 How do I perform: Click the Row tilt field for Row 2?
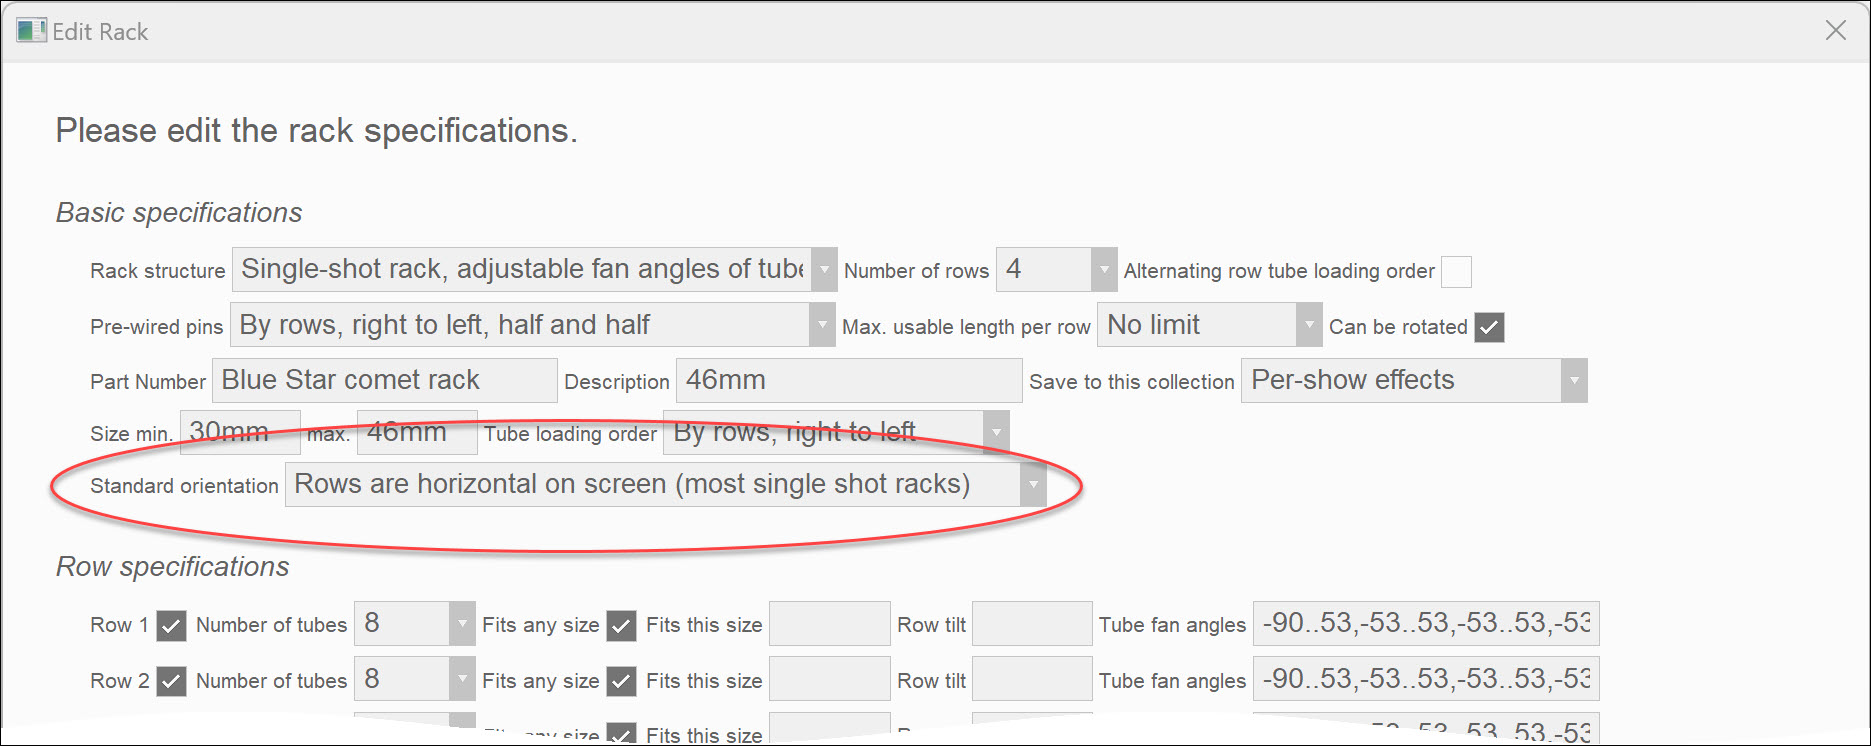tap(1031, 679)
